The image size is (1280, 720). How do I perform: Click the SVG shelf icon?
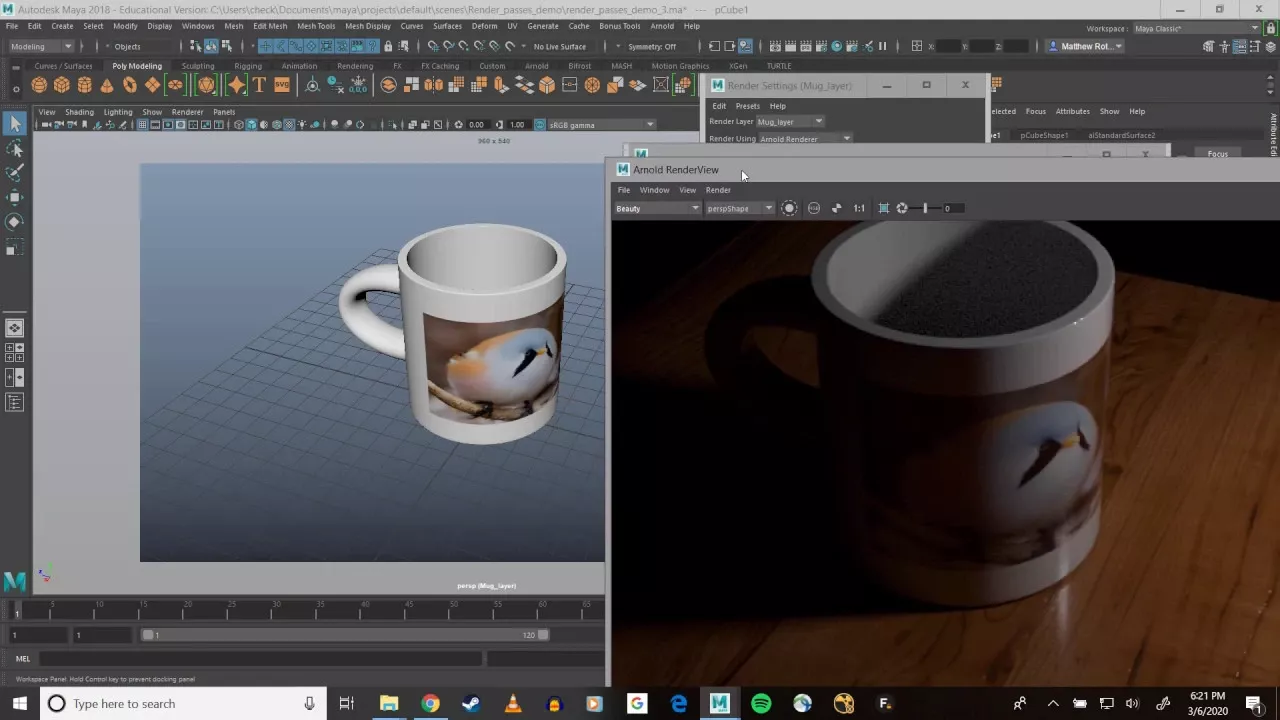point(282,86)
